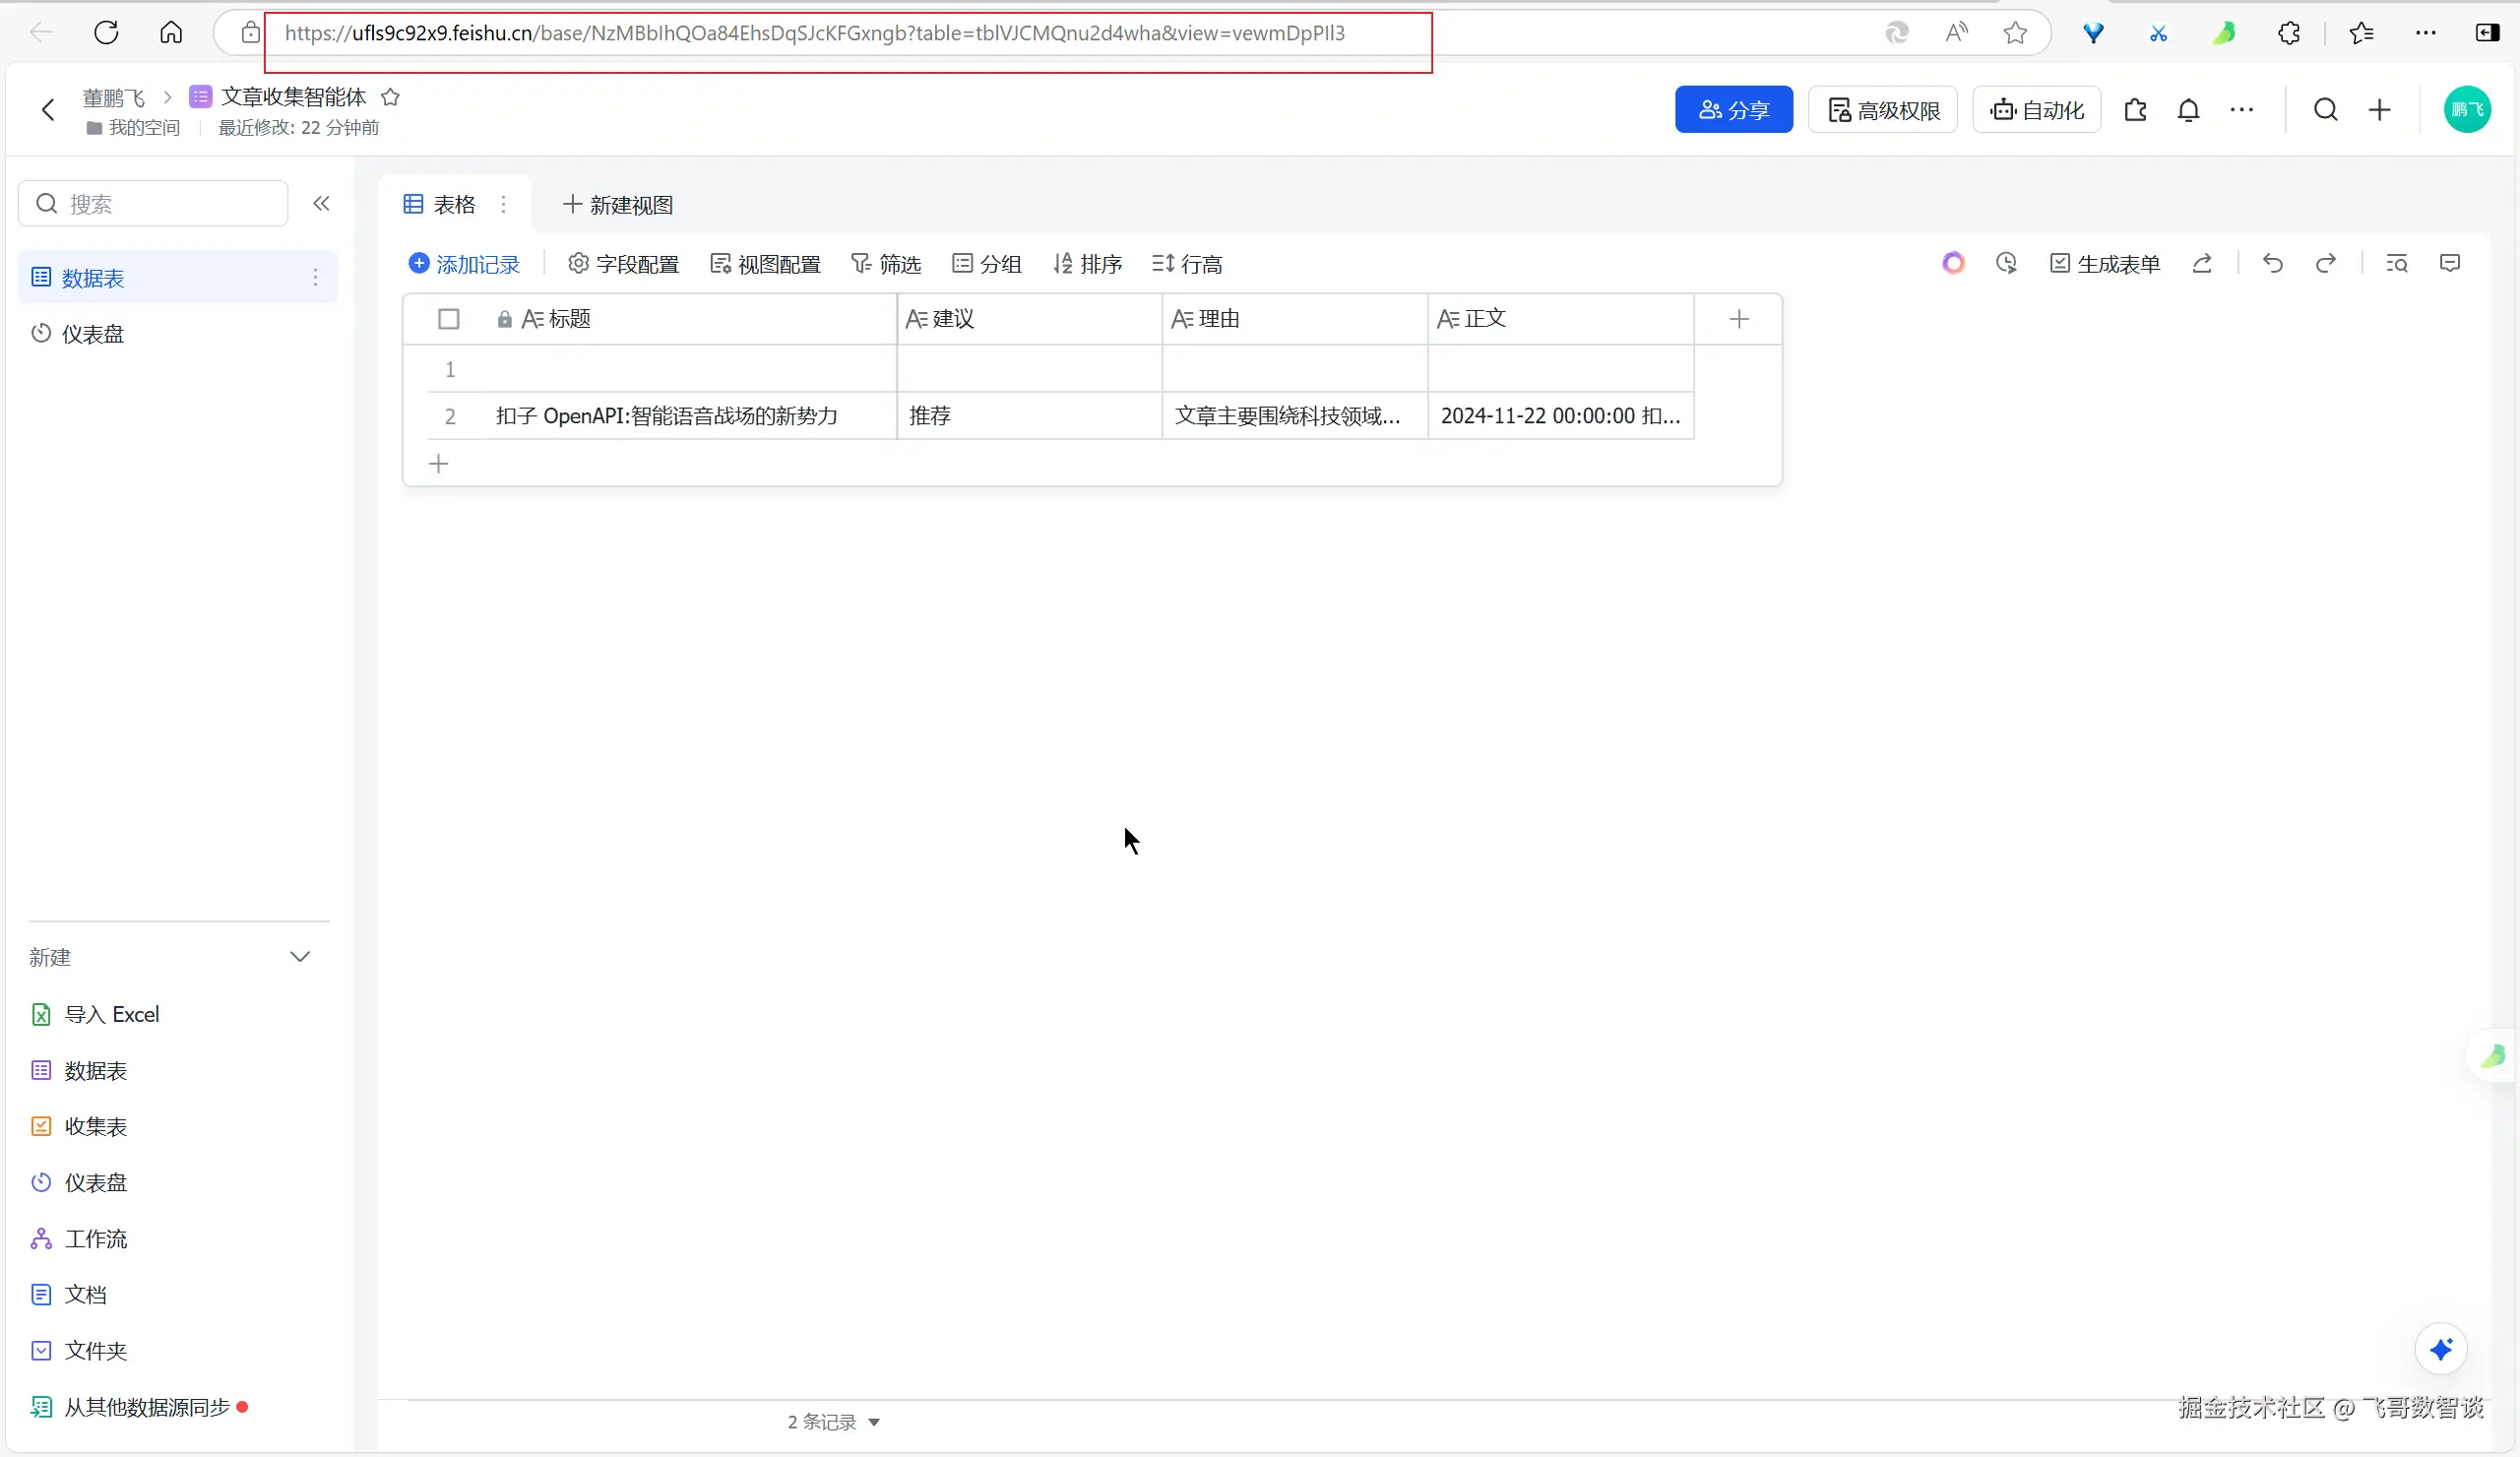Select all records via header checkbox
The height and width of the screenshot is (1457, 2520).
(x=448, y=318)
